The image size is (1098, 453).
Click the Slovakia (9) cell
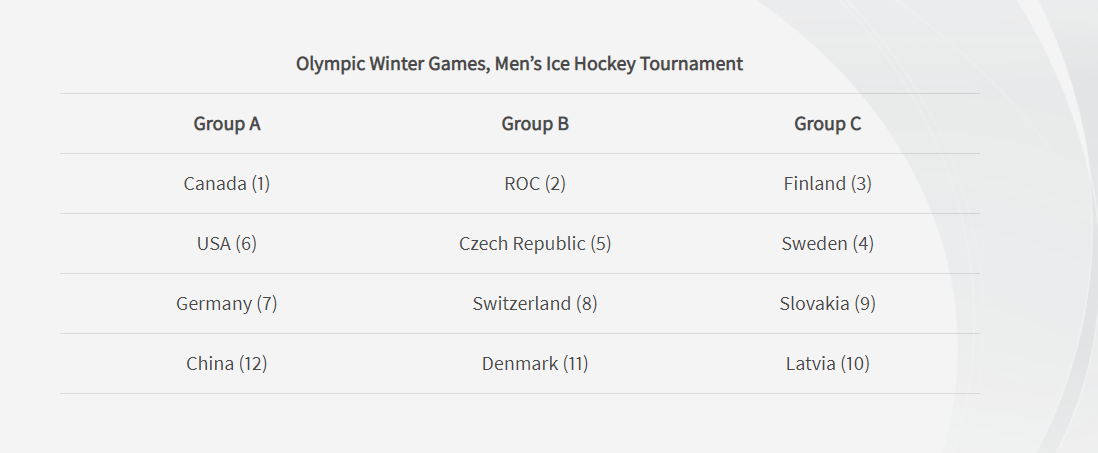tap(828, 304)
